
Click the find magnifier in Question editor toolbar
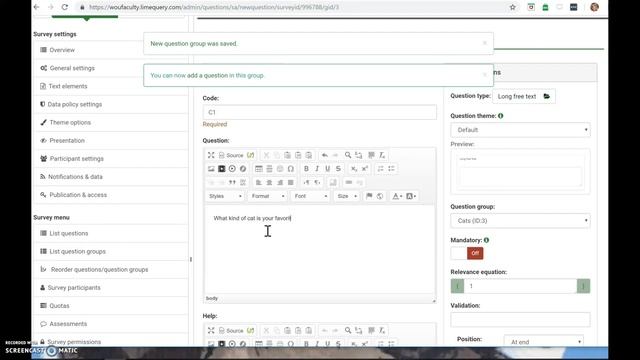coord(348,155)
